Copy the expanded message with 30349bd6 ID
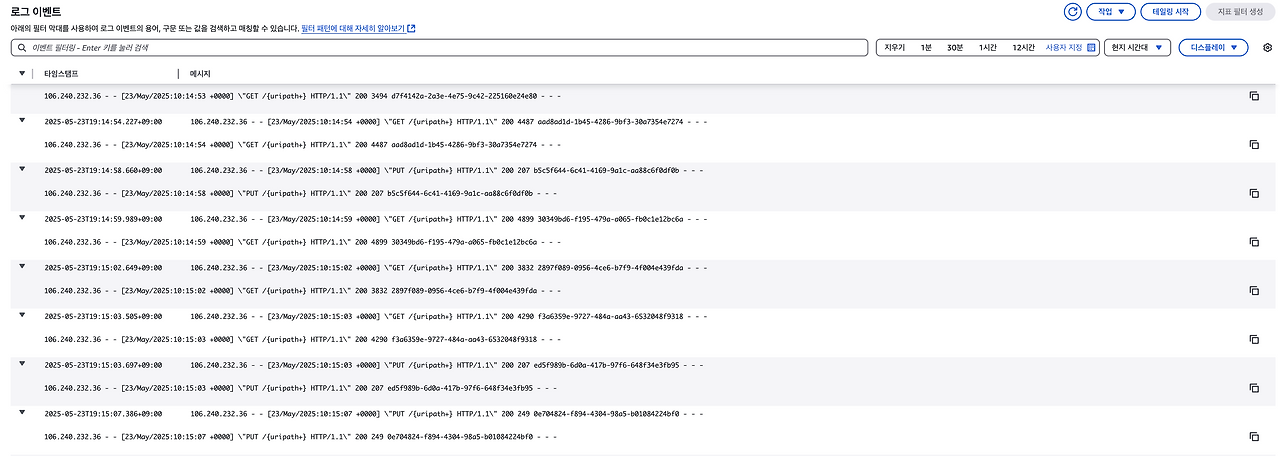Viewport: 1280px width, 456px height. point(1253,242)
